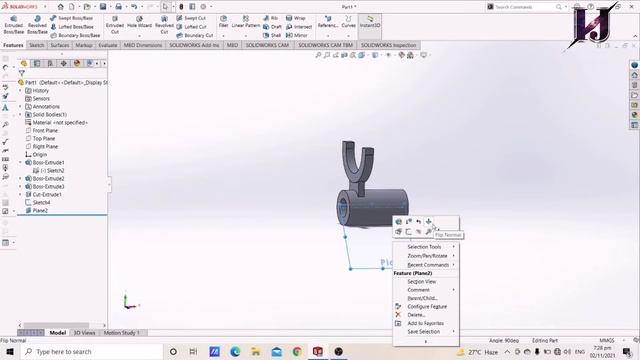Open the Curves tool
This screenshot has width=640, height=360.
[348, 22]
